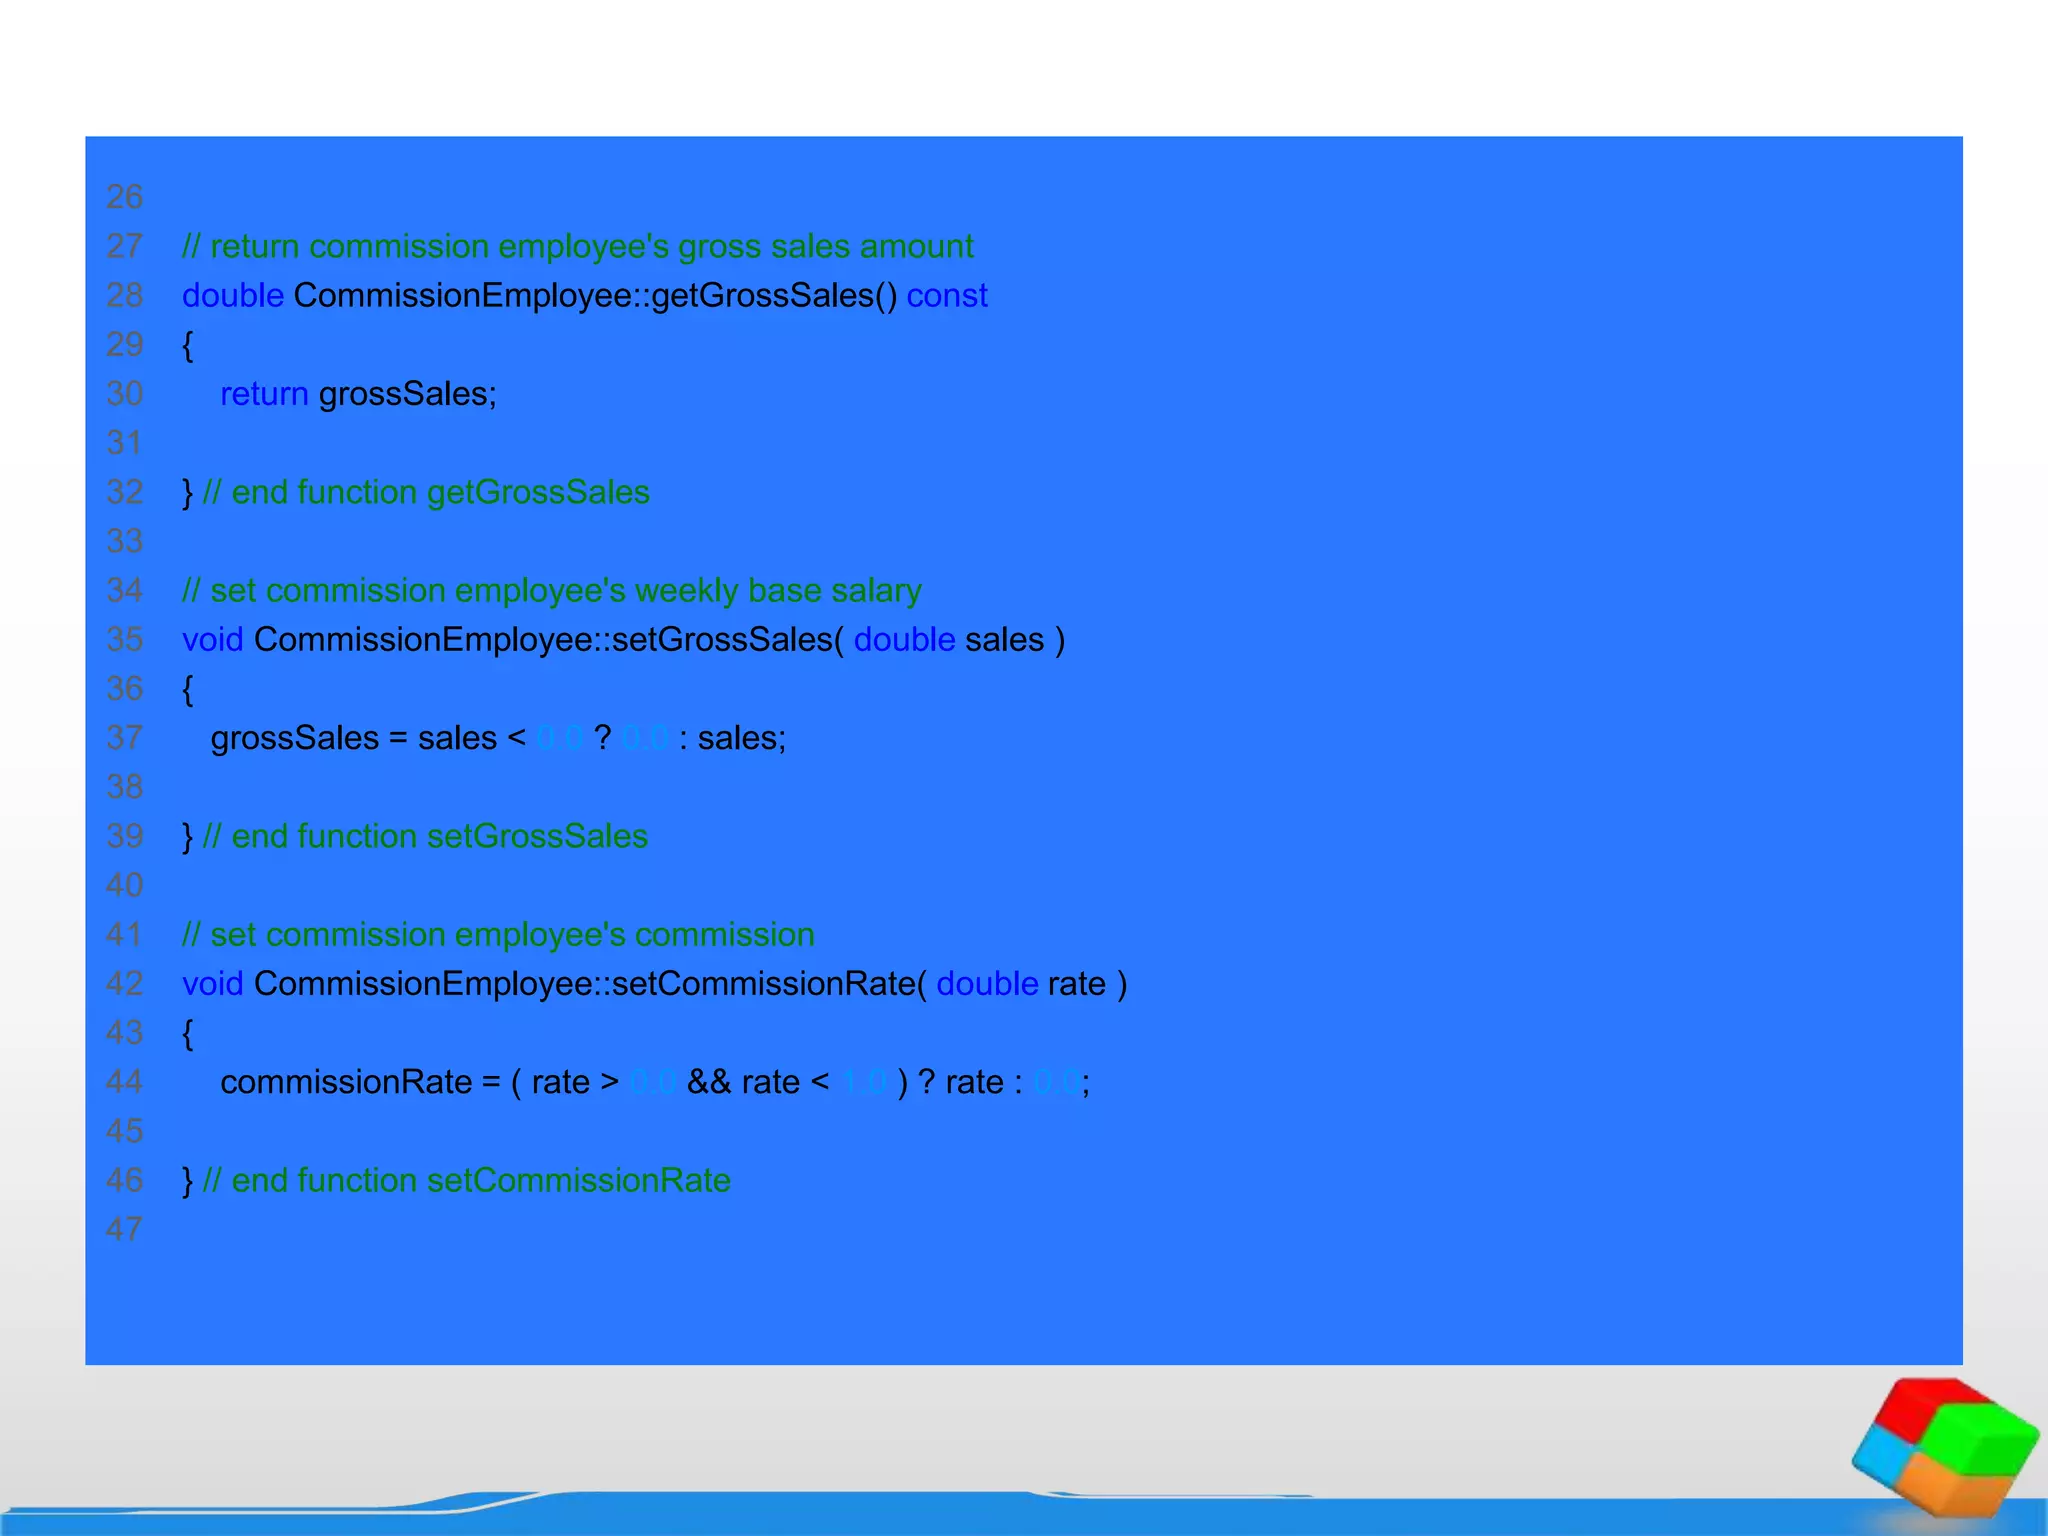Click 'CommissionEmployee::getGrossSales()' text
The image size is (2048, 1536).
[x=595, y=295]
